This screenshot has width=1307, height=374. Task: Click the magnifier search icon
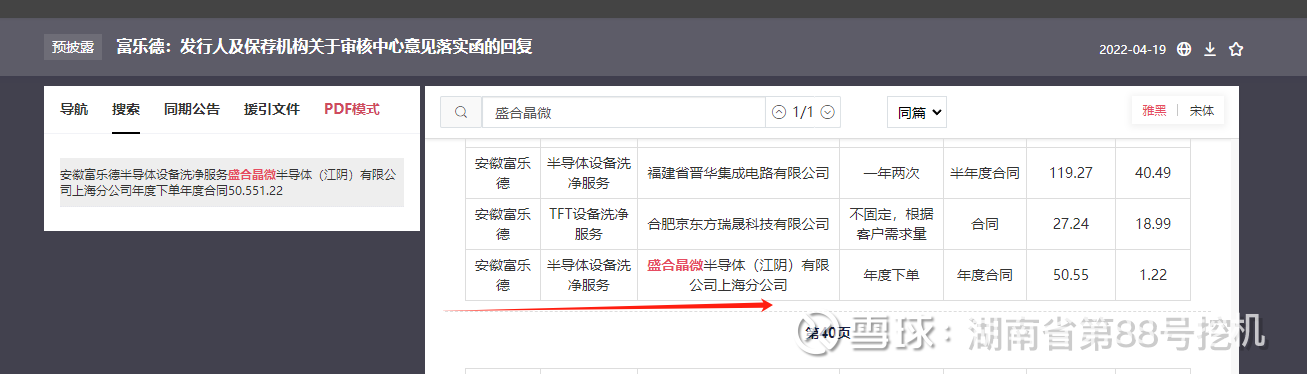pyautogui.click(x=461, y=113)
